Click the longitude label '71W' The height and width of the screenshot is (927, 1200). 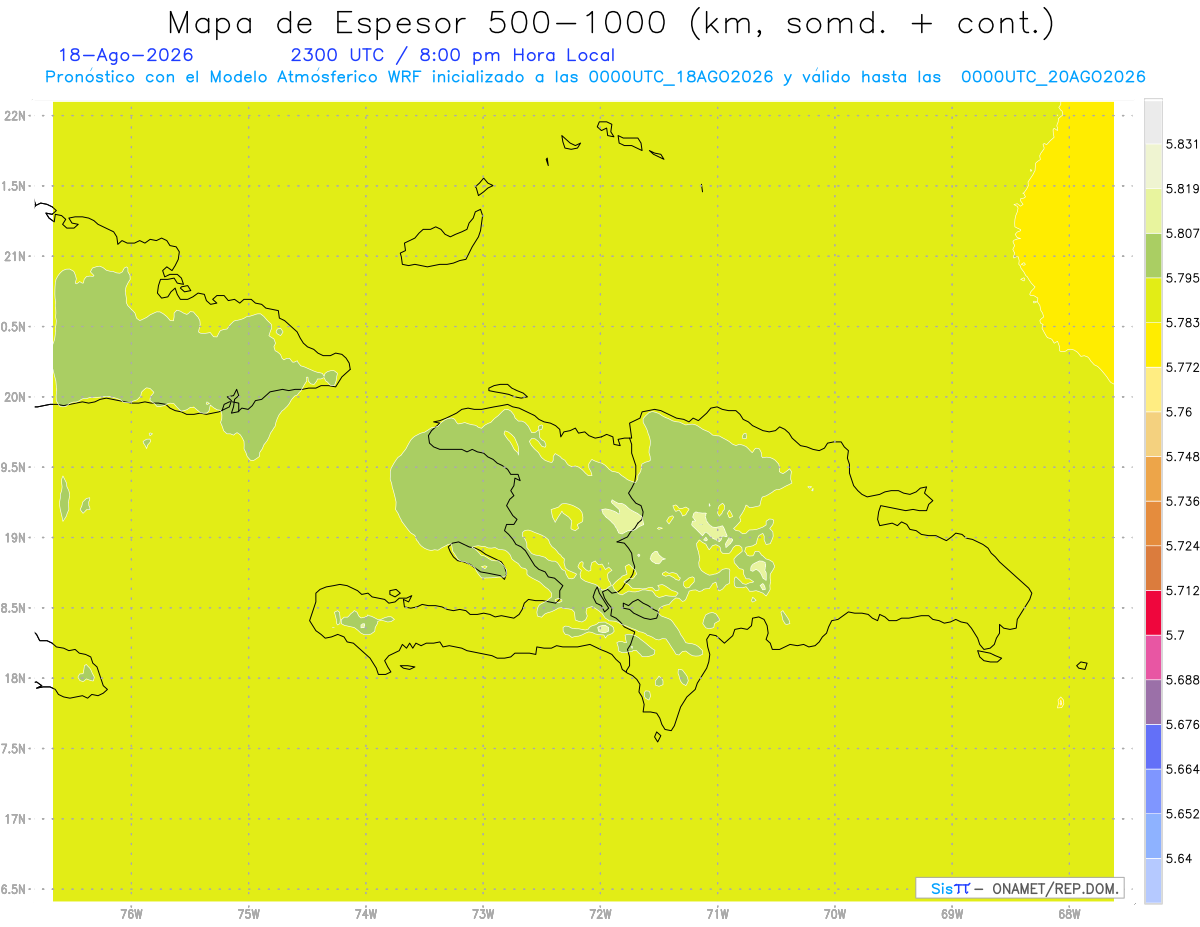click(x=717, y=914)
